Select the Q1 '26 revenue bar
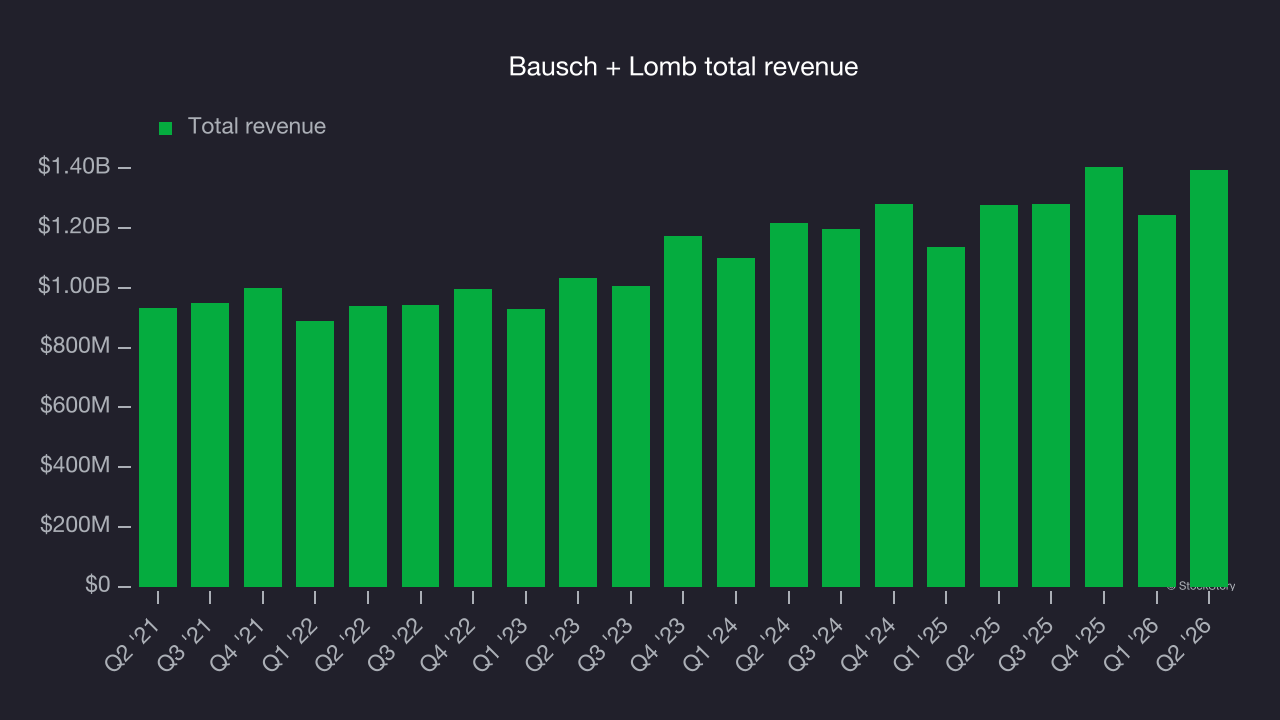This screenshot has width=1280, height=720. coord(1157,401)
